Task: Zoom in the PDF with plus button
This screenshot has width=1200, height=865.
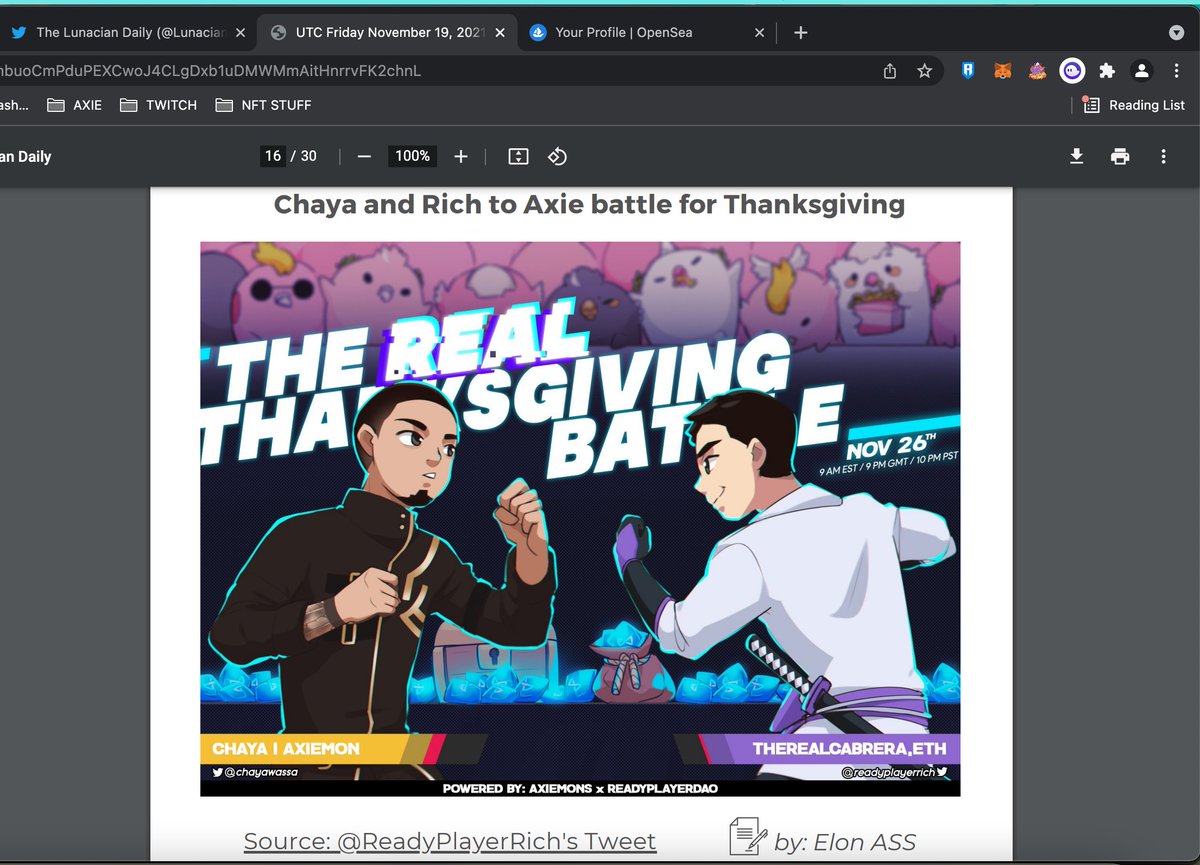Action: point(461,156)
